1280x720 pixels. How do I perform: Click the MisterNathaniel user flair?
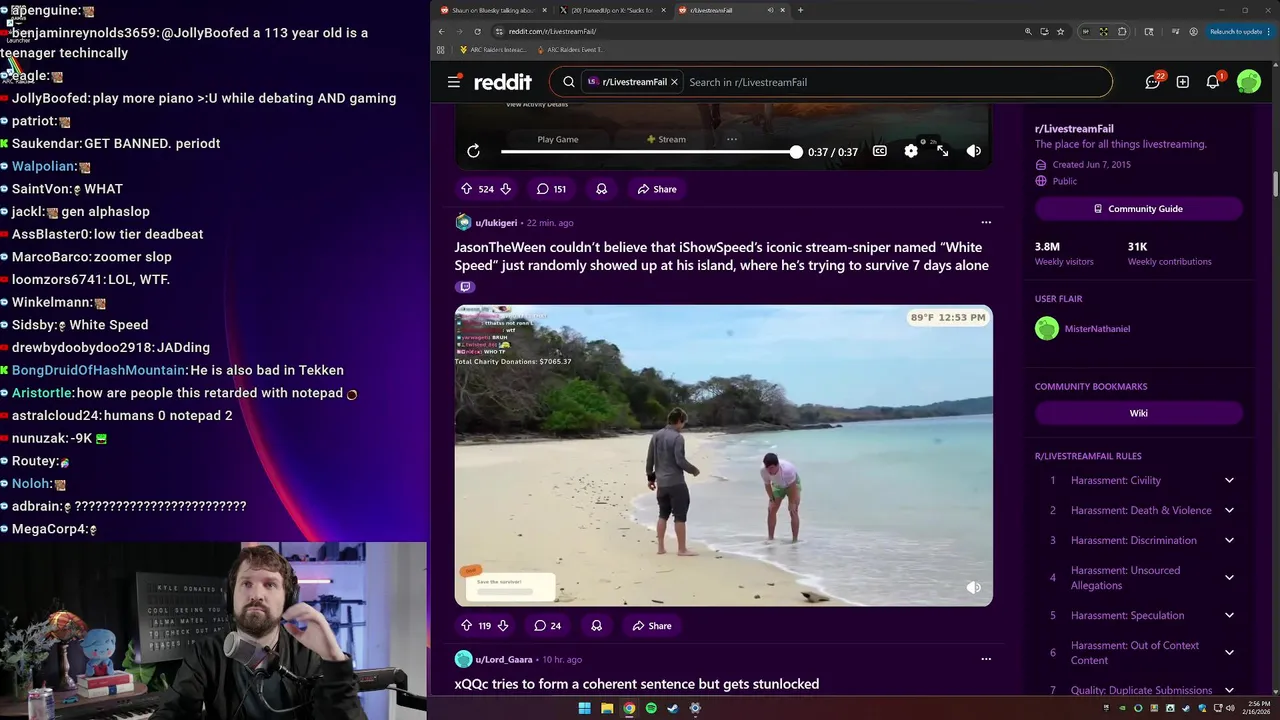[1097, 329]
